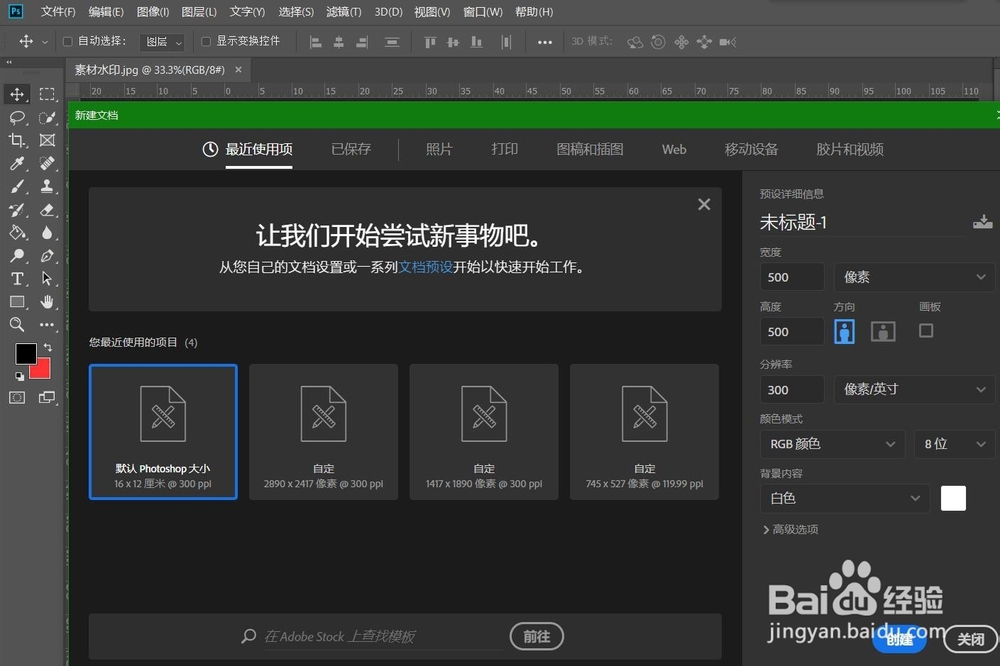The width and height of the screenshot is (1000, 666).
Task: Select the Hand tool
Action: 47,302
